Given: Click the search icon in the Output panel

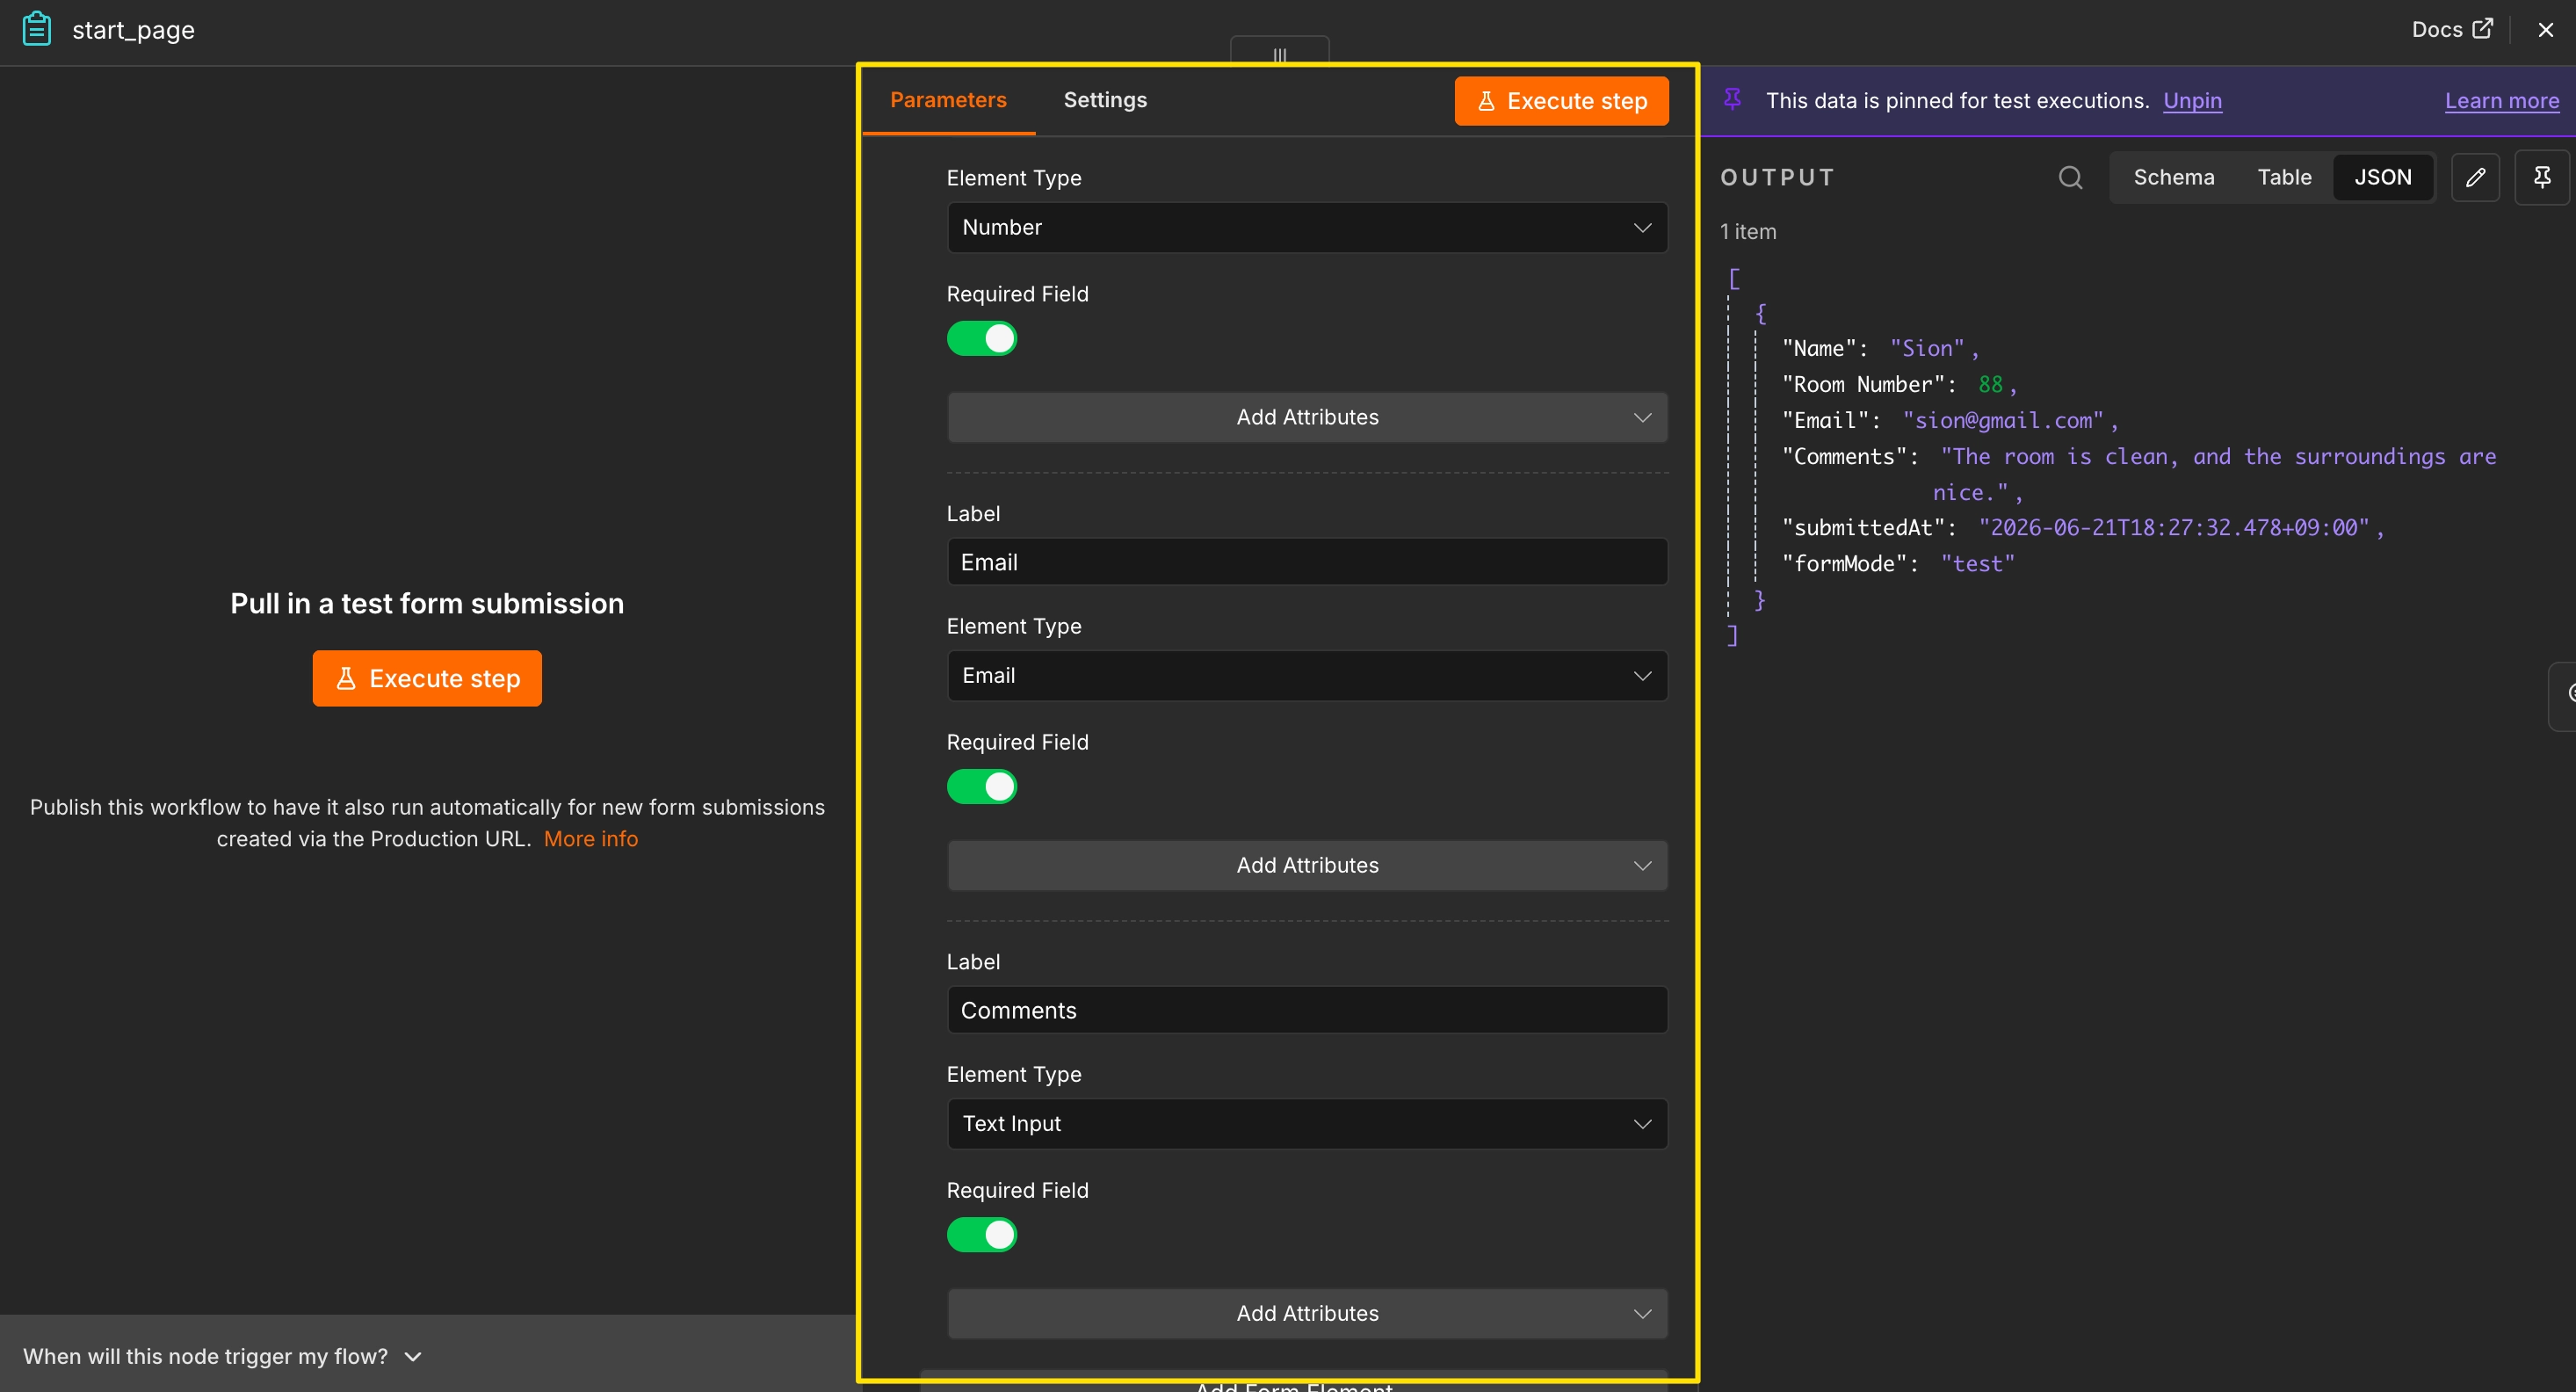Looking at the screenshot, I should tap(2070, 177).
